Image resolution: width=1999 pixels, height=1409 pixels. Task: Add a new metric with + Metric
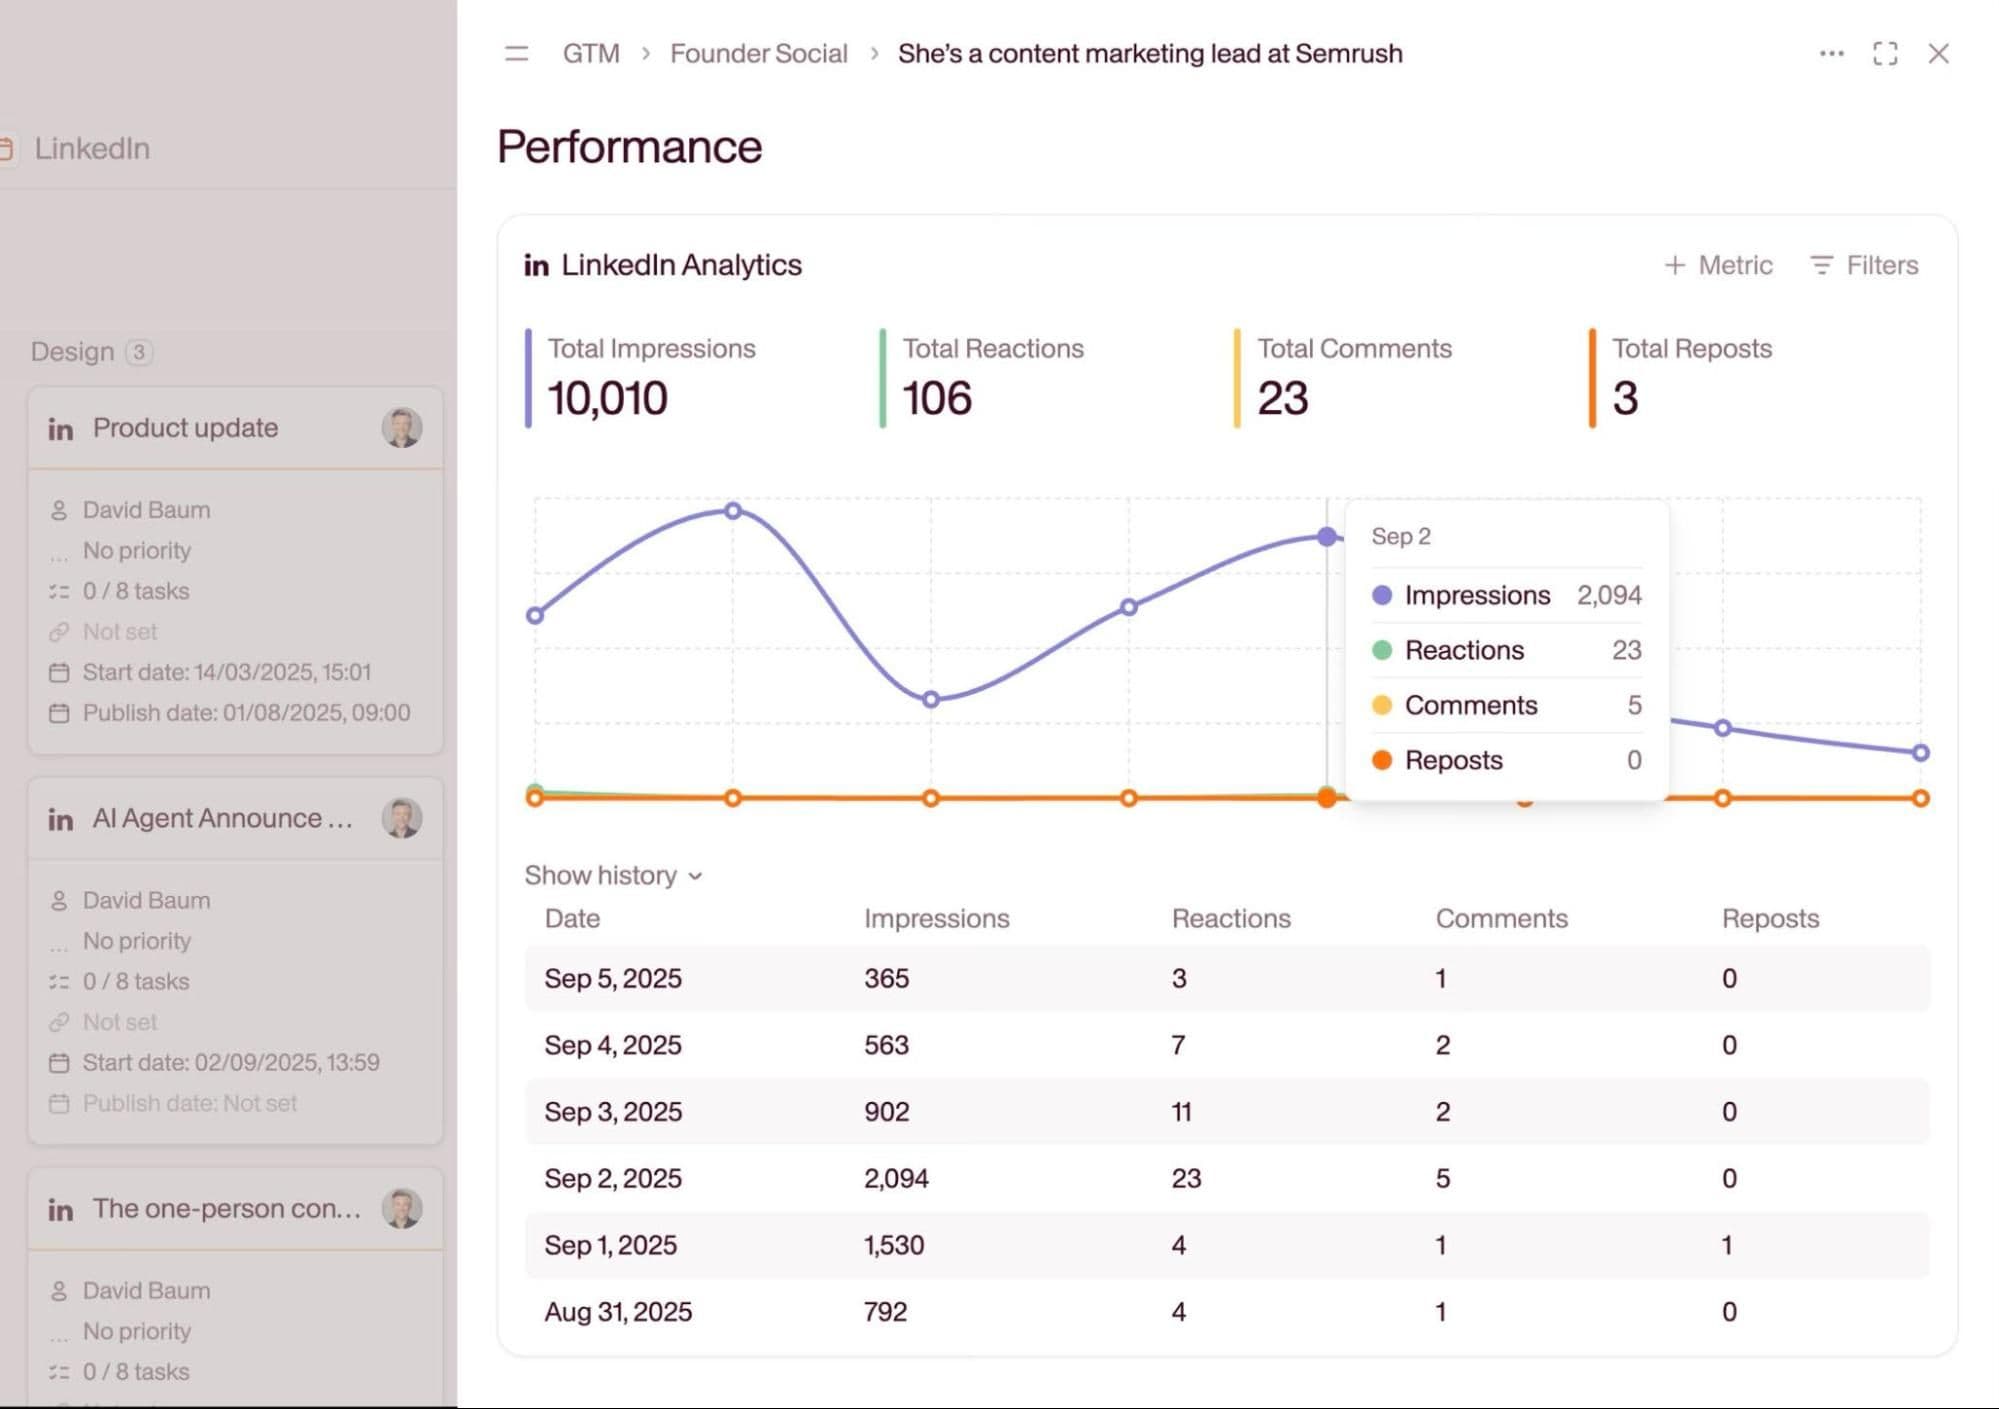pos(1718,265)
